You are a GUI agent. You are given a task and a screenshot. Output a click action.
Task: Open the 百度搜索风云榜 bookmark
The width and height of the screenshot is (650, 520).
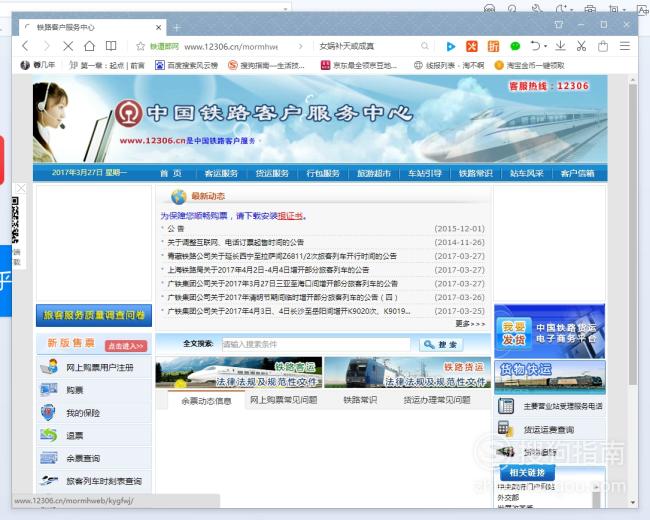(186, 65)
